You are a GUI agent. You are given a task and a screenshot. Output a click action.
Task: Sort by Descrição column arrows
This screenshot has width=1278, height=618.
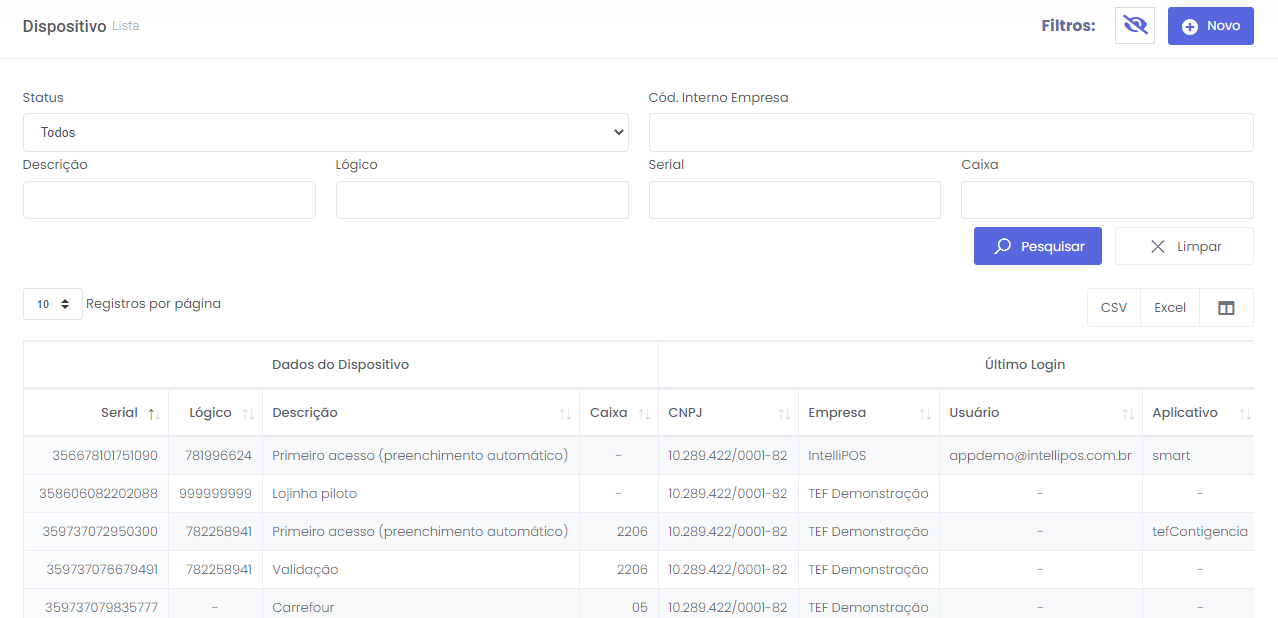point(565,413)
